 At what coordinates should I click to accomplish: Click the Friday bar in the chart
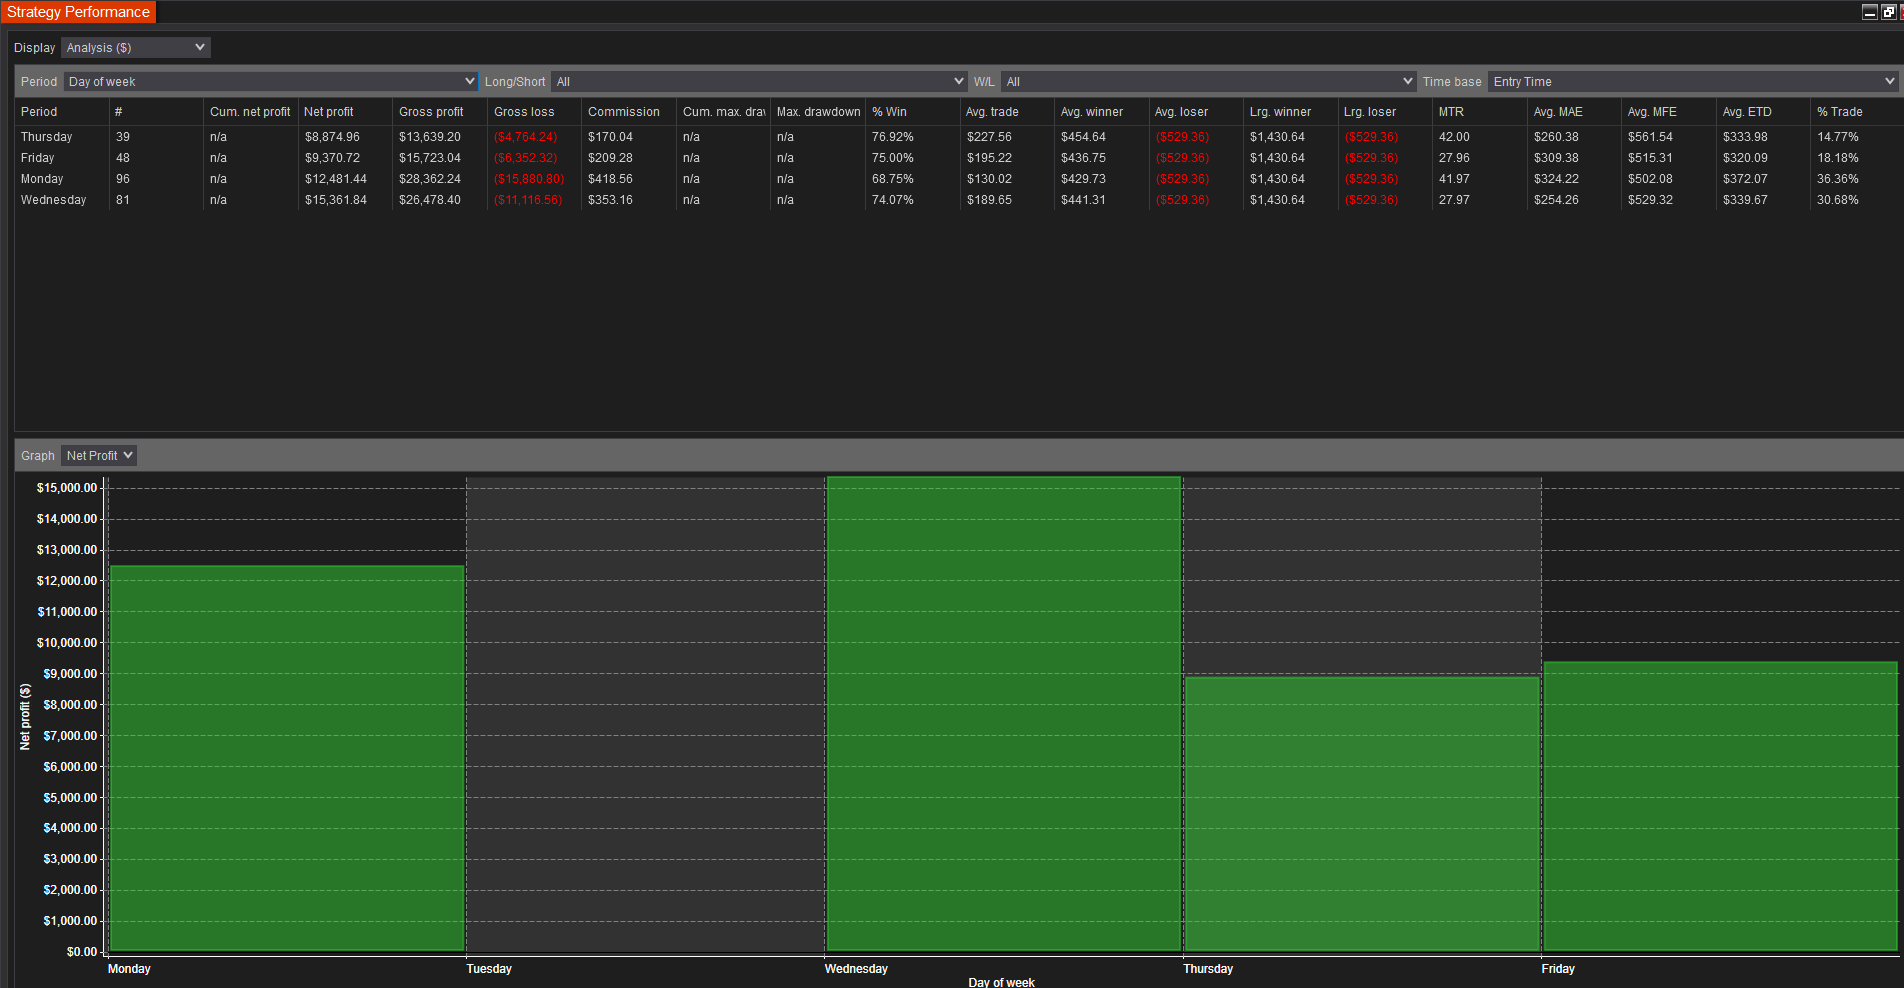tap(1720, 806)
